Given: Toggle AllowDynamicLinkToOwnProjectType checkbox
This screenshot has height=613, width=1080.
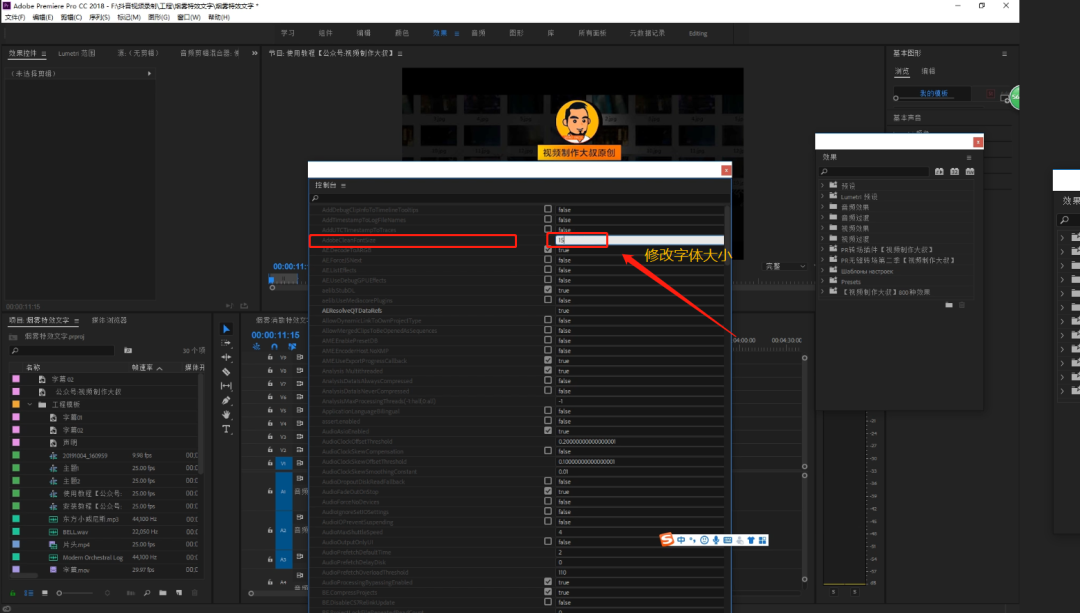Looking at the screenshot, I should pyautogui.click(x=548, y=320).
